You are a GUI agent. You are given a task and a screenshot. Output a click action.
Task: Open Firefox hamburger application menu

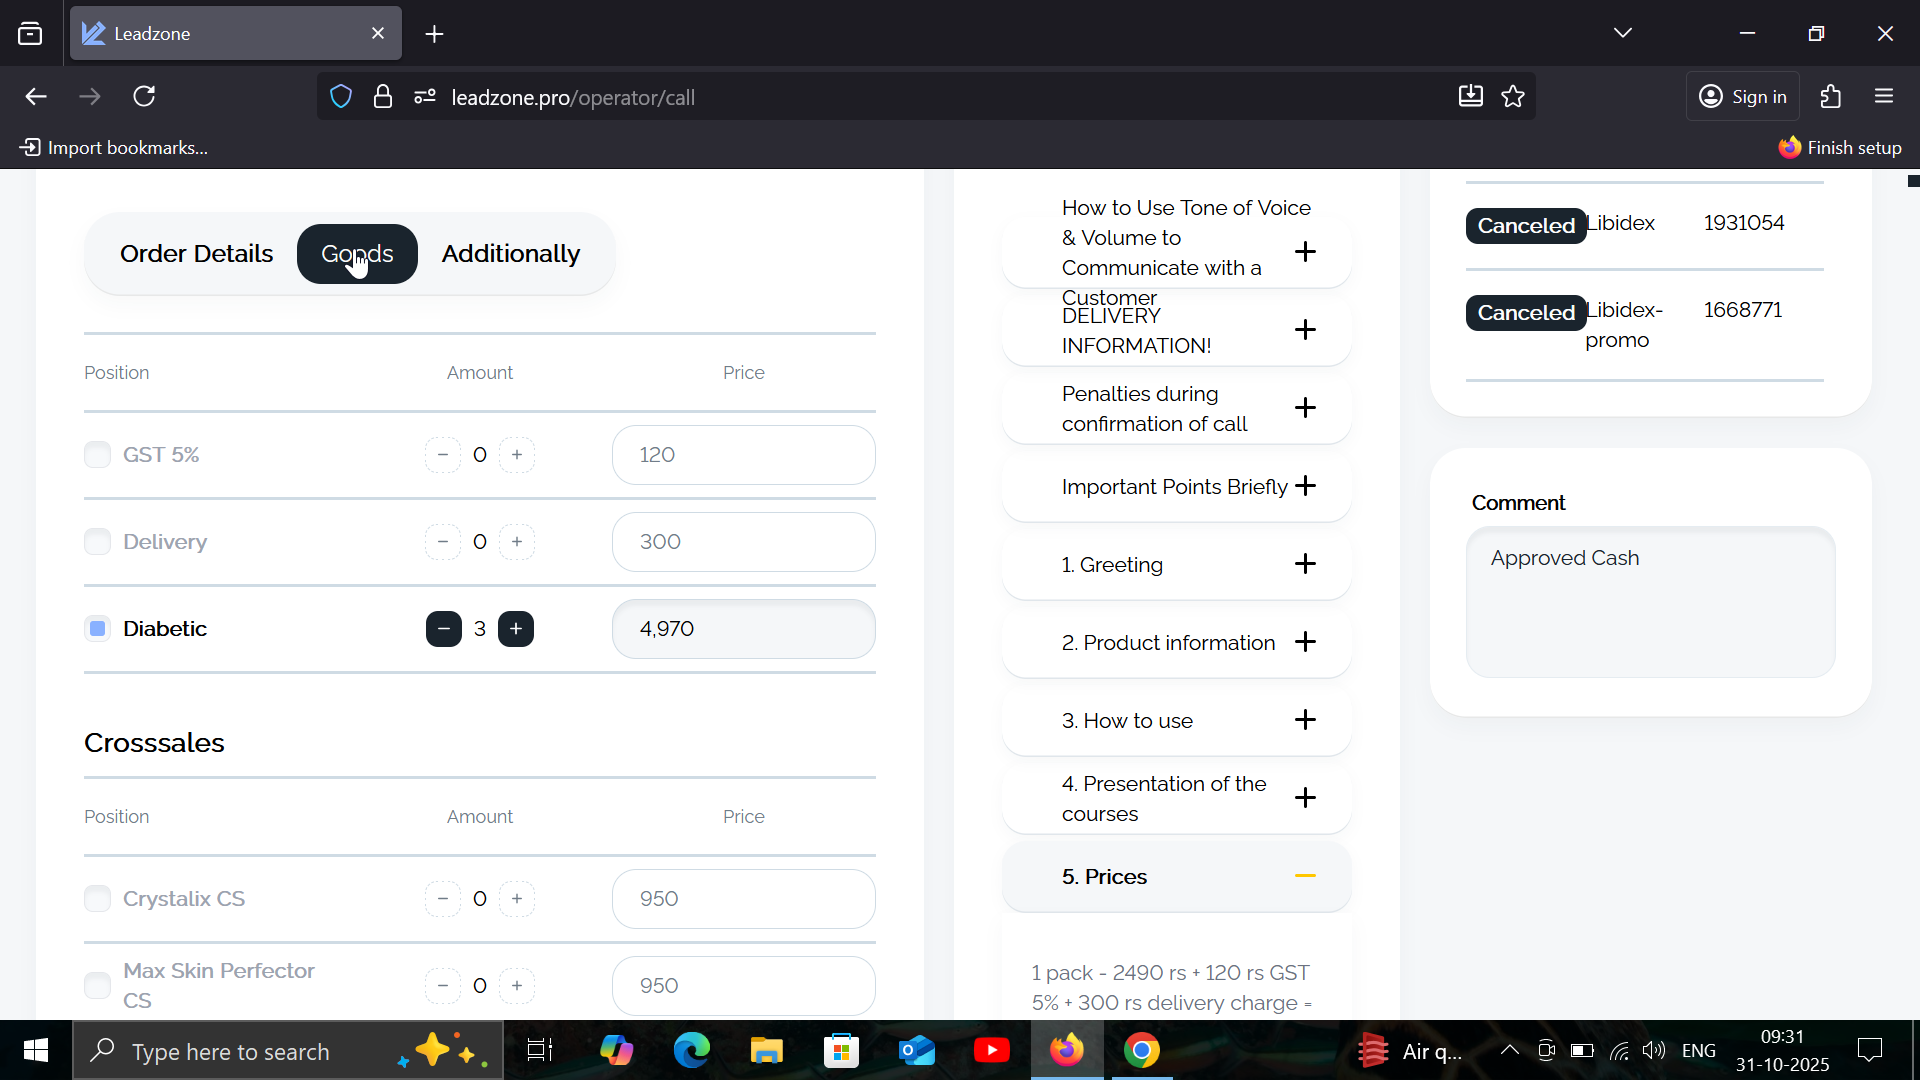[x=1884, y=97]
